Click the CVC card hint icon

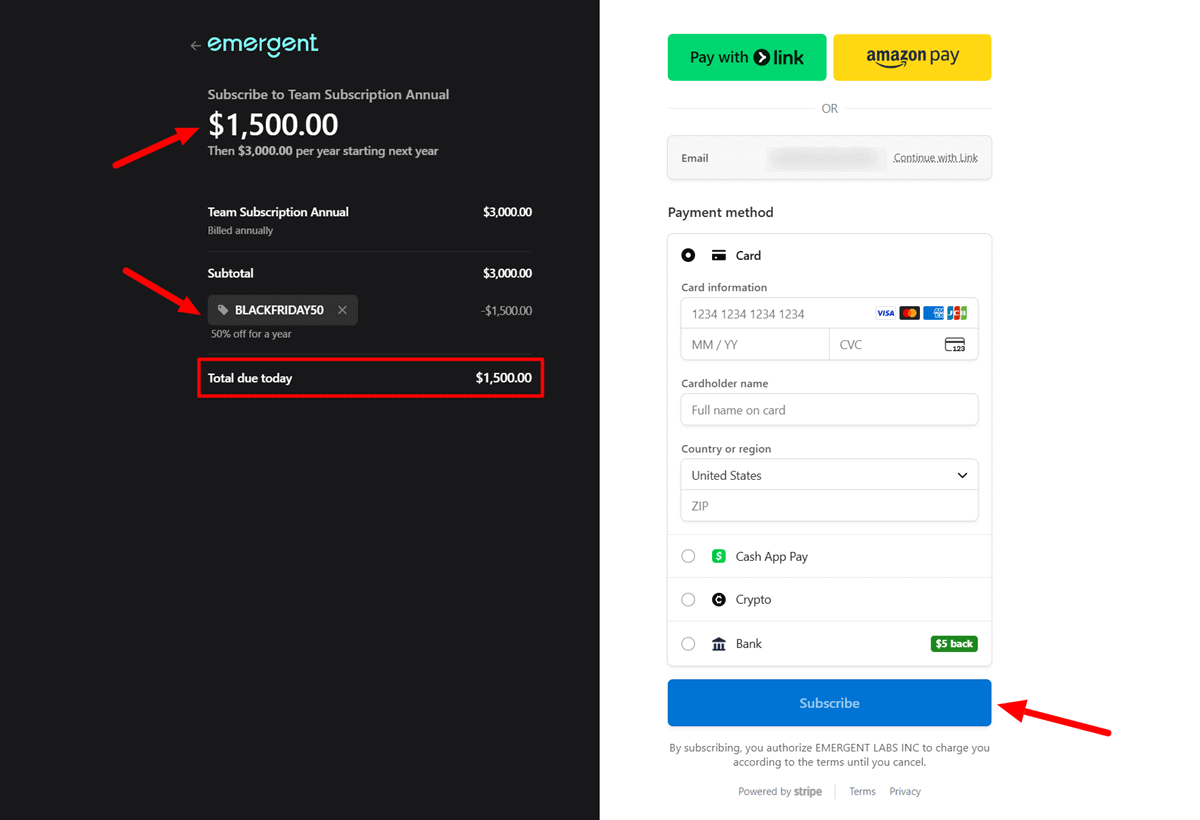957,344
